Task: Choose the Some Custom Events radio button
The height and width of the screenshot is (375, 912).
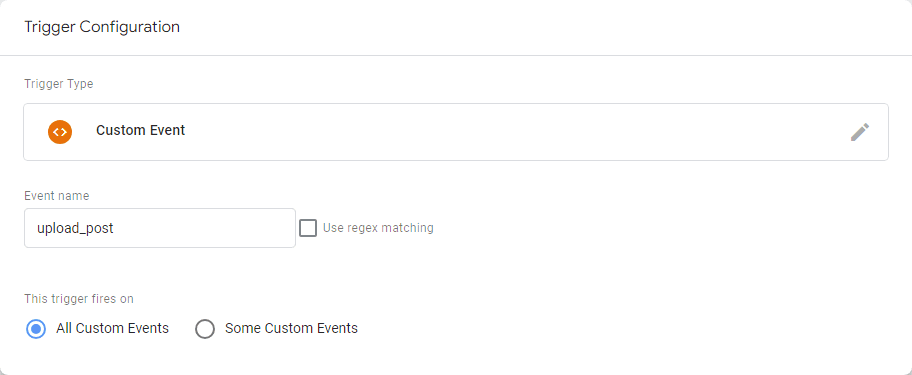Action: pos(205,329)
